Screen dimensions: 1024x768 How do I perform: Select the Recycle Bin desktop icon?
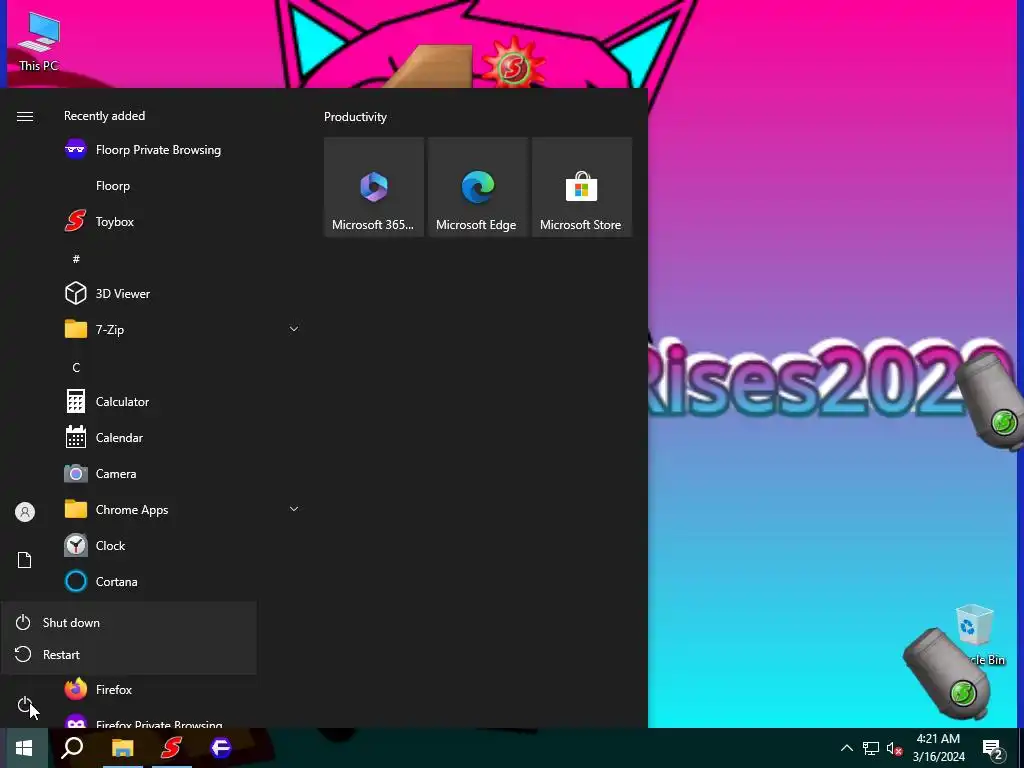[976, 635]
